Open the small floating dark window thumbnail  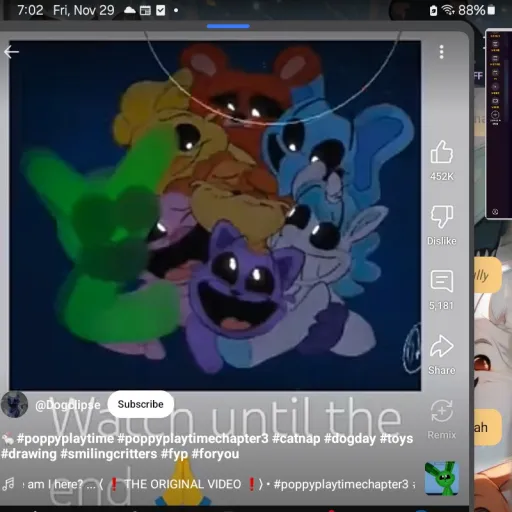pos(498,124)
